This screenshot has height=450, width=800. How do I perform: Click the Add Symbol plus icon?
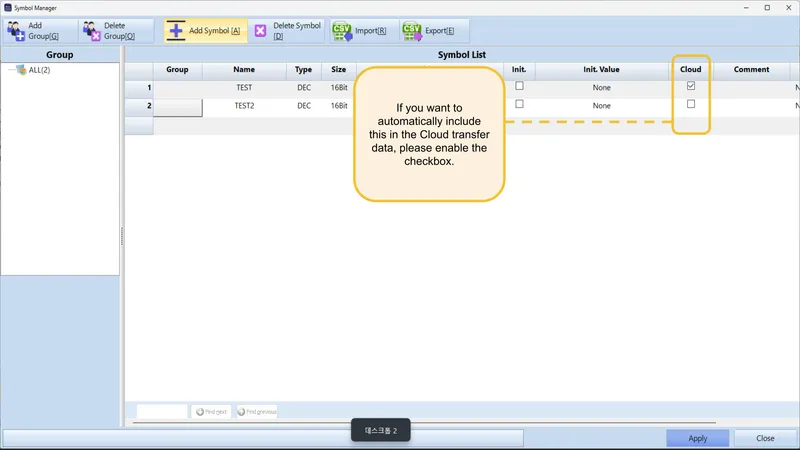click(x=176, y=31)
